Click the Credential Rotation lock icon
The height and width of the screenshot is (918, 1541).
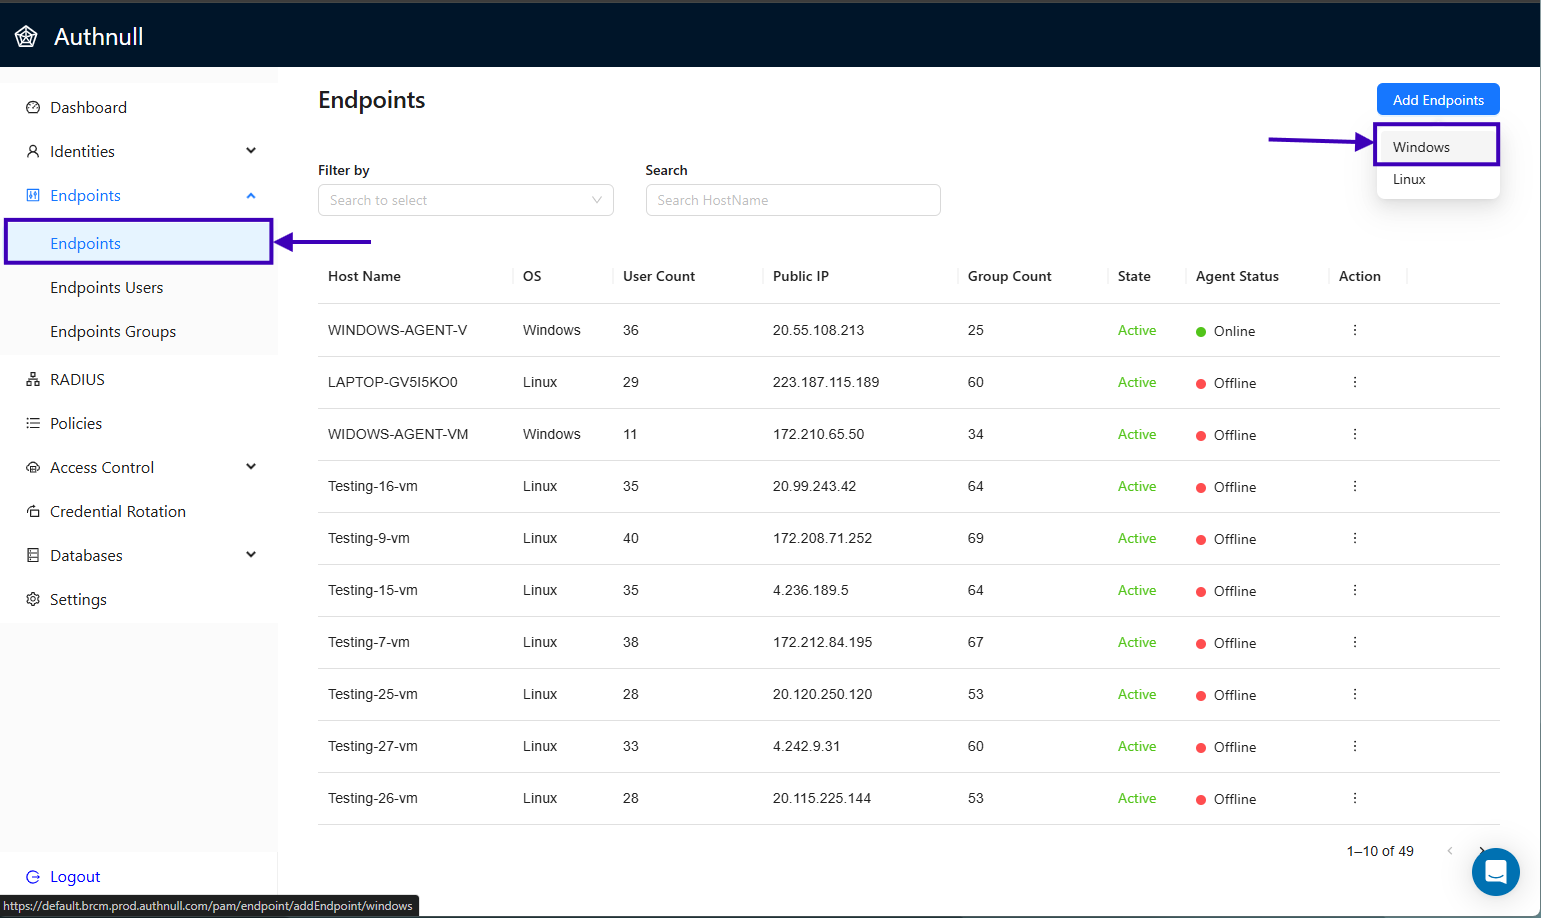click(x=33, y=512)
